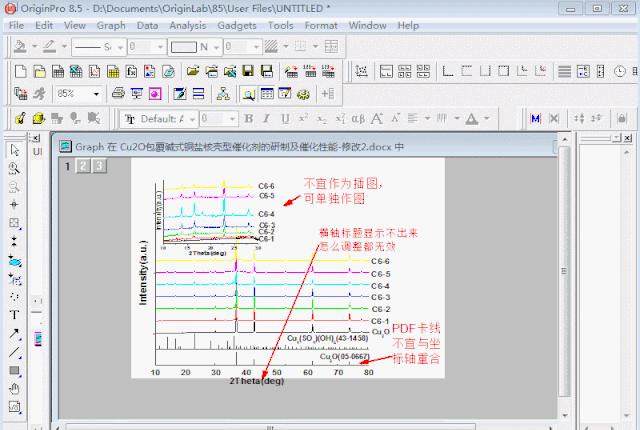Select the Rectangle tool

coord(15,370)
